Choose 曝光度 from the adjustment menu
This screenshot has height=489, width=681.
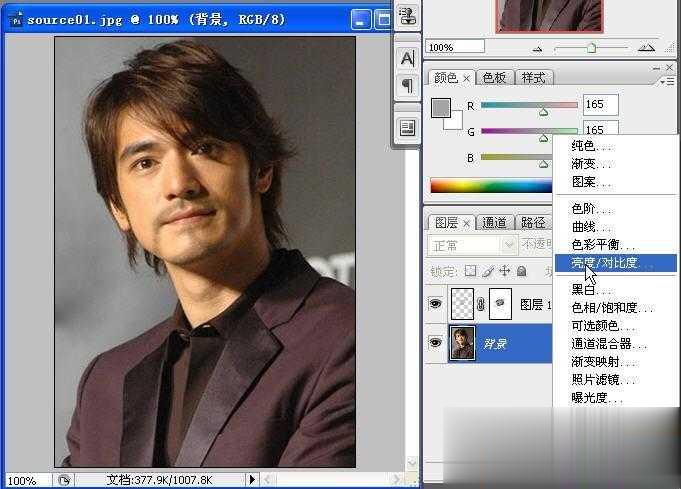tap(616, 397)
